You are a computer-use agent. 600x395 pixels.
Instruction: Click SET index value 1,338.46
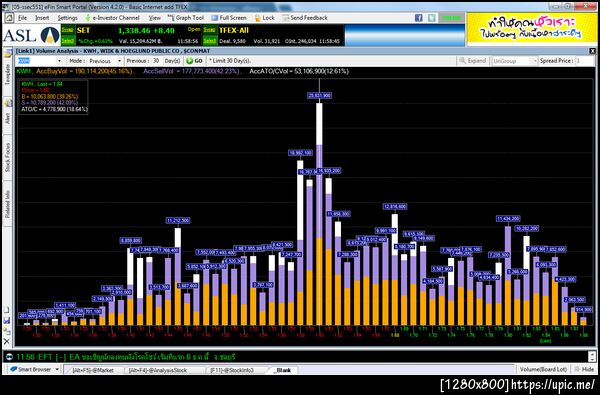tap(135, 31)
